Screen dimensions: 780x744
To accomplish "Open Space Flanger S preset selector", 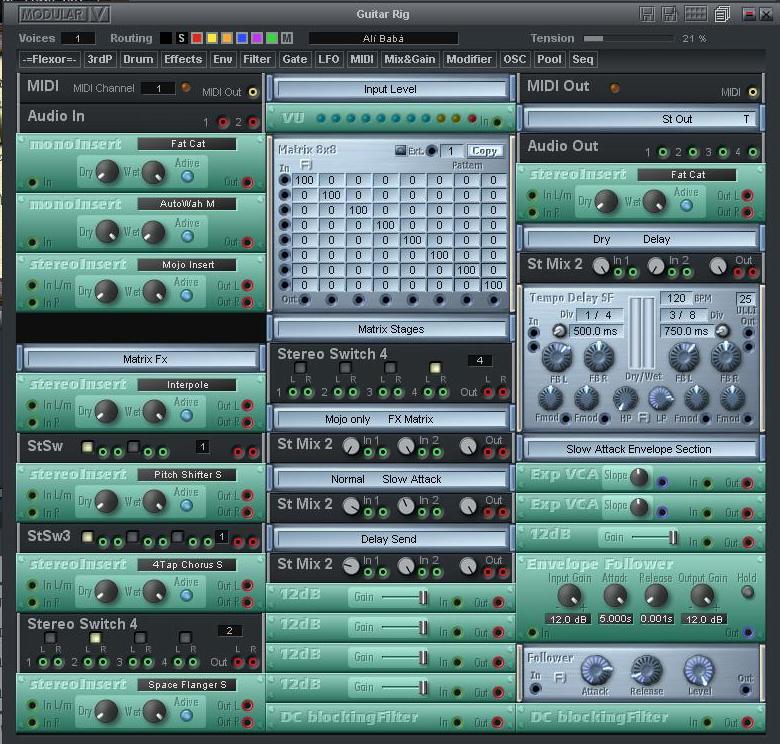I will pyautogui.click(x=187, y=685).
